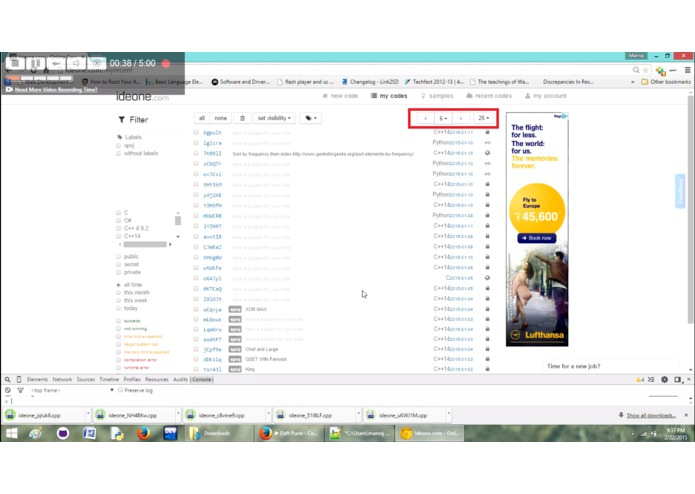Click the console filter funnel icon
695x494 pixels.
coord(20,390)
